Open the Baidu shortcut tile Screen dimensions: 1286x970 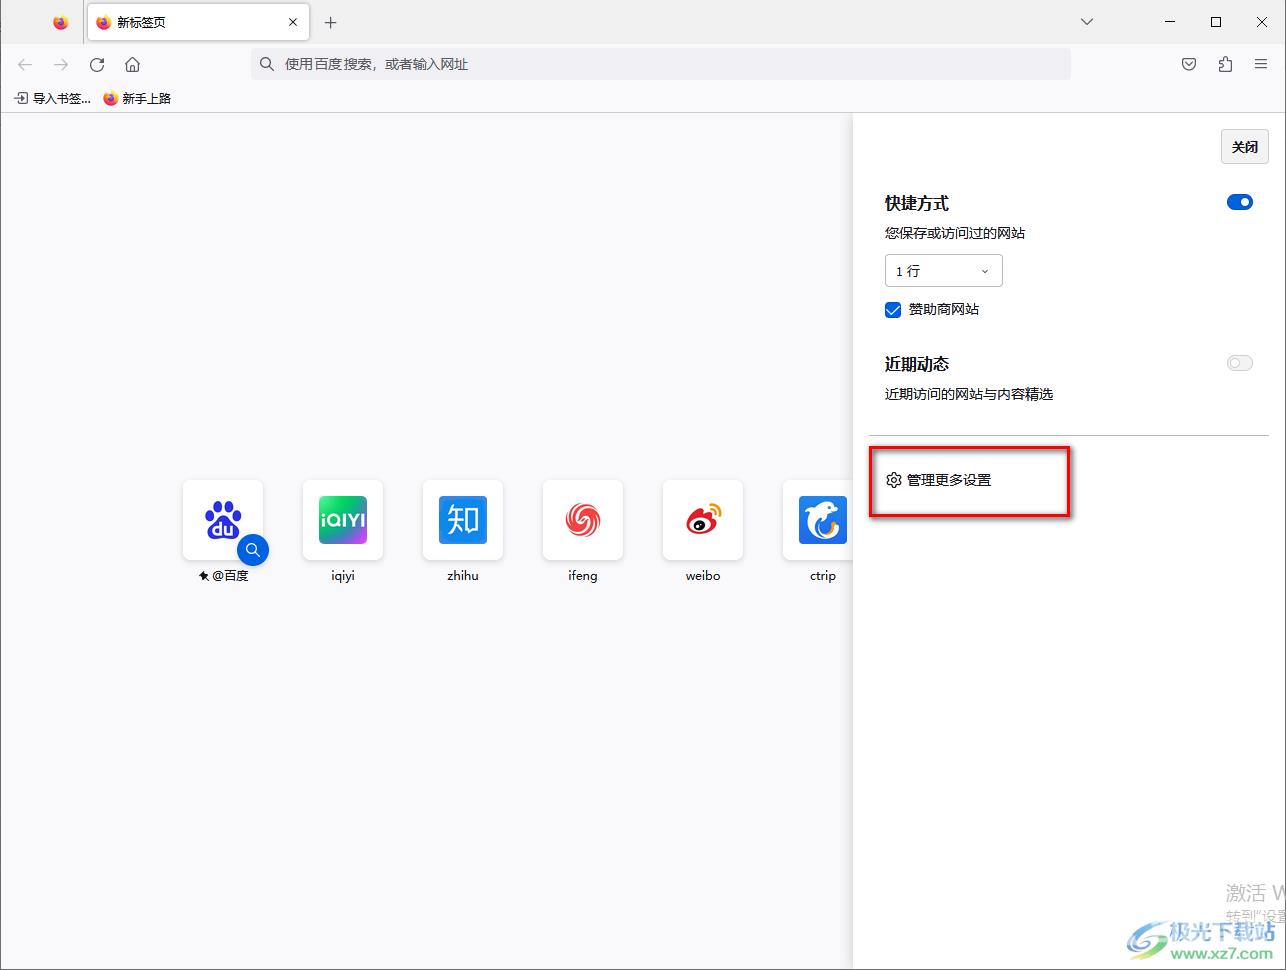(x=223, y=520)
